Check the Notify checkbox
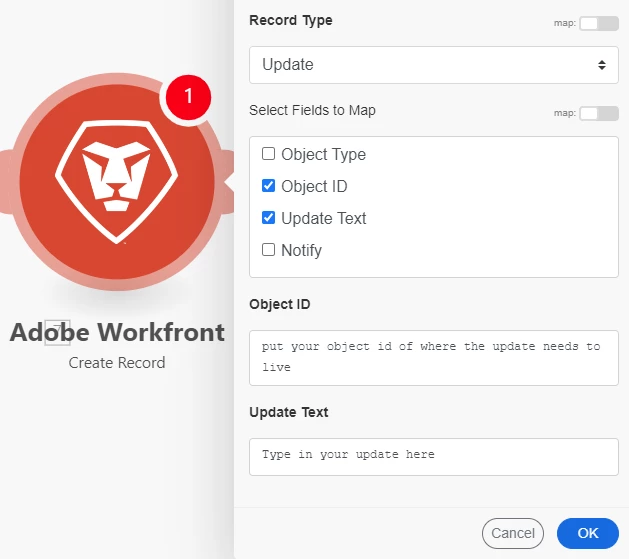The image size is (629, 559). [x=268, y=250]
